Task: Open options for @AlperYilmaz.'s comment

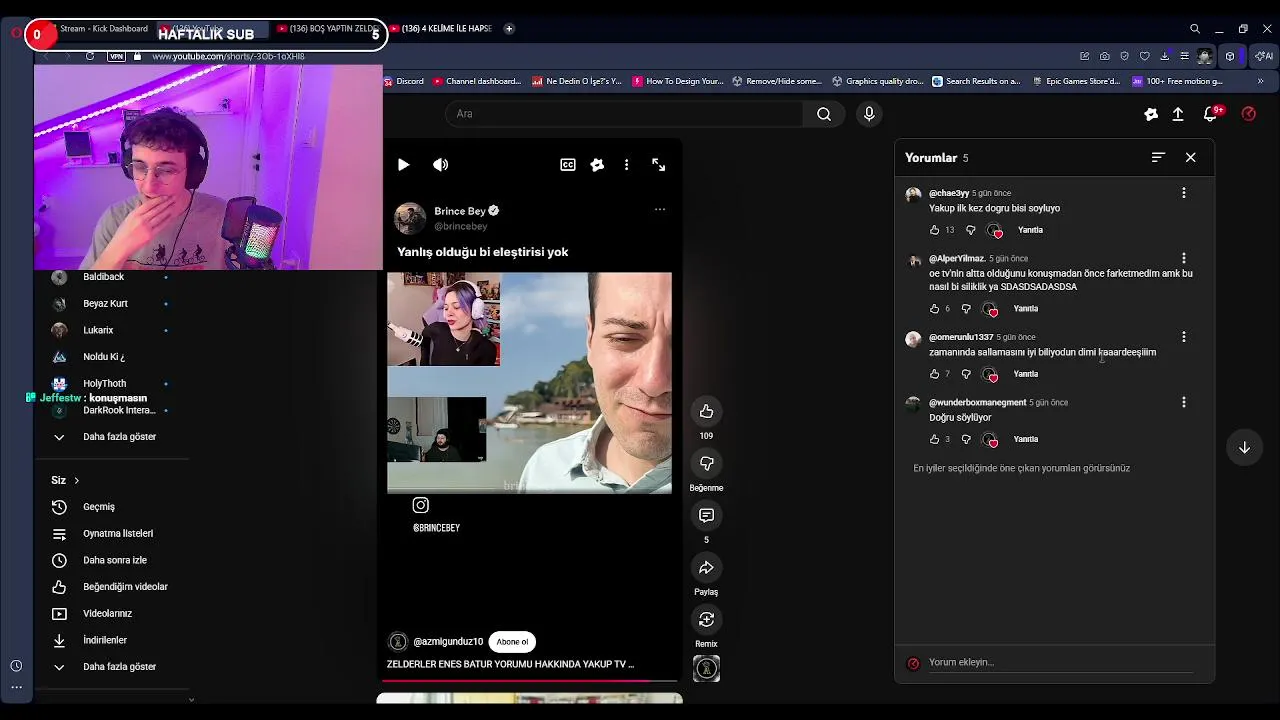Action: [1184, 258]
